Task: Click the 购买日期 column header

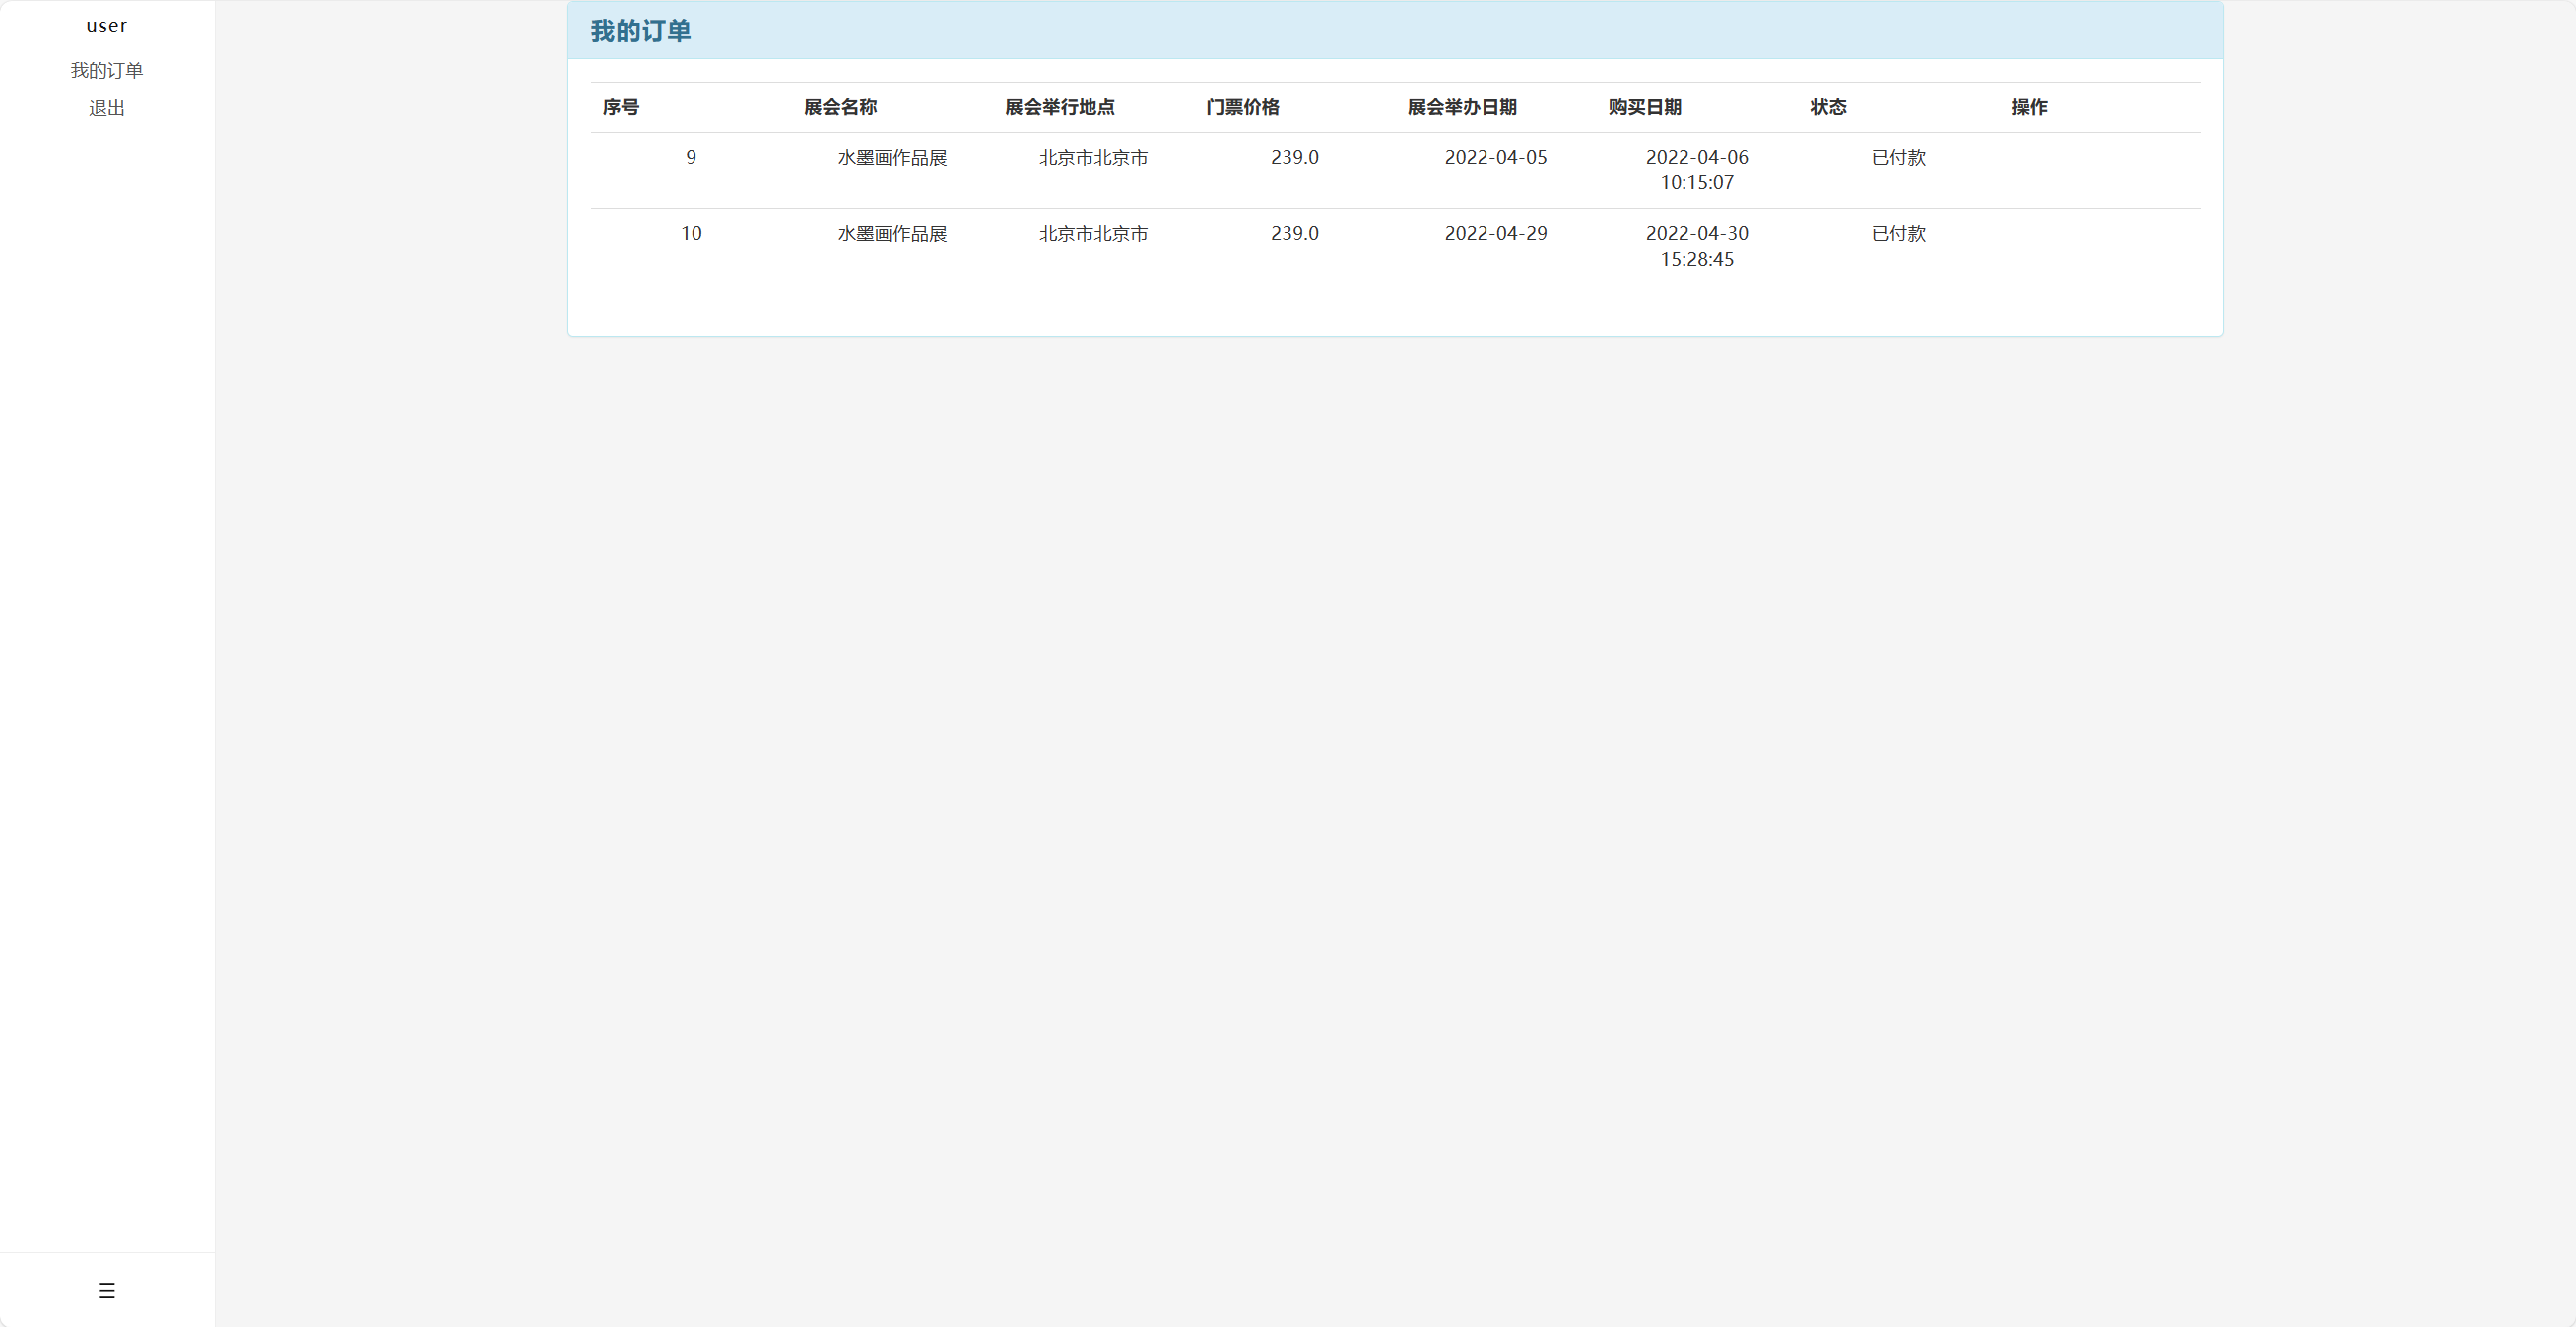Action: tap(1645, 107)
